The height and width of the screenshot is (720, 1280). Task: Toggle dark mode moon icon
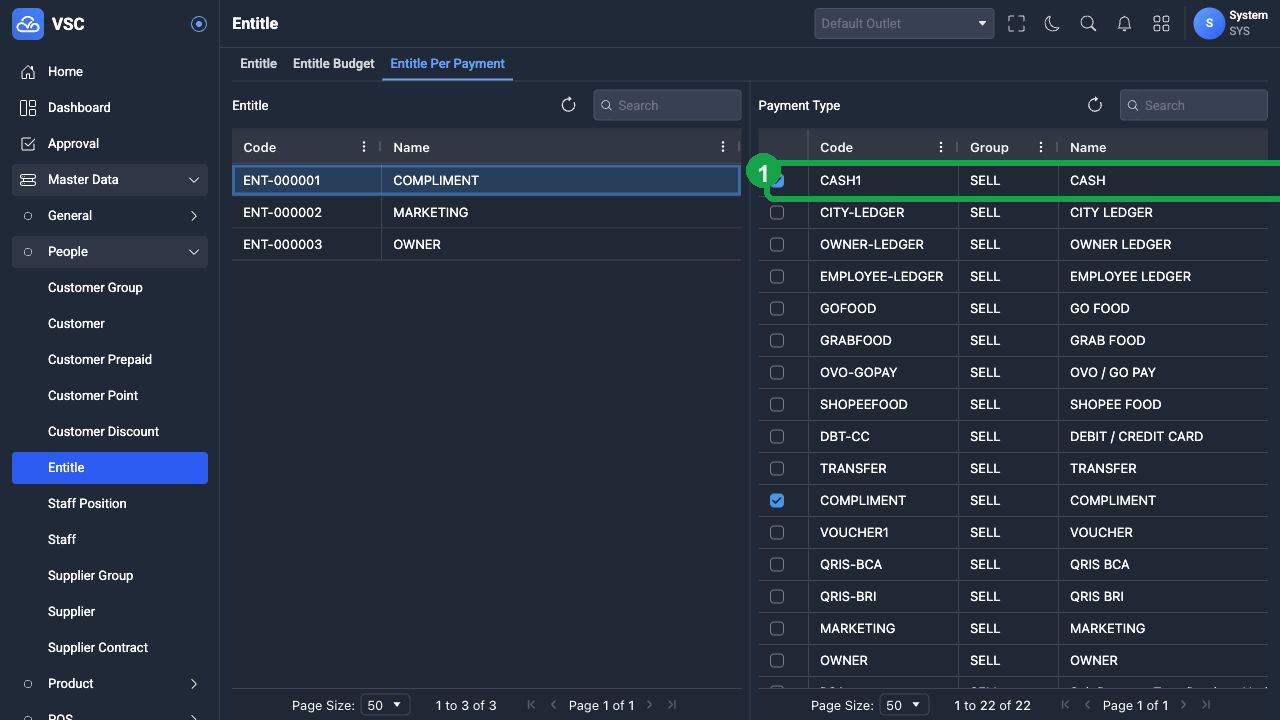[1052, 24]
